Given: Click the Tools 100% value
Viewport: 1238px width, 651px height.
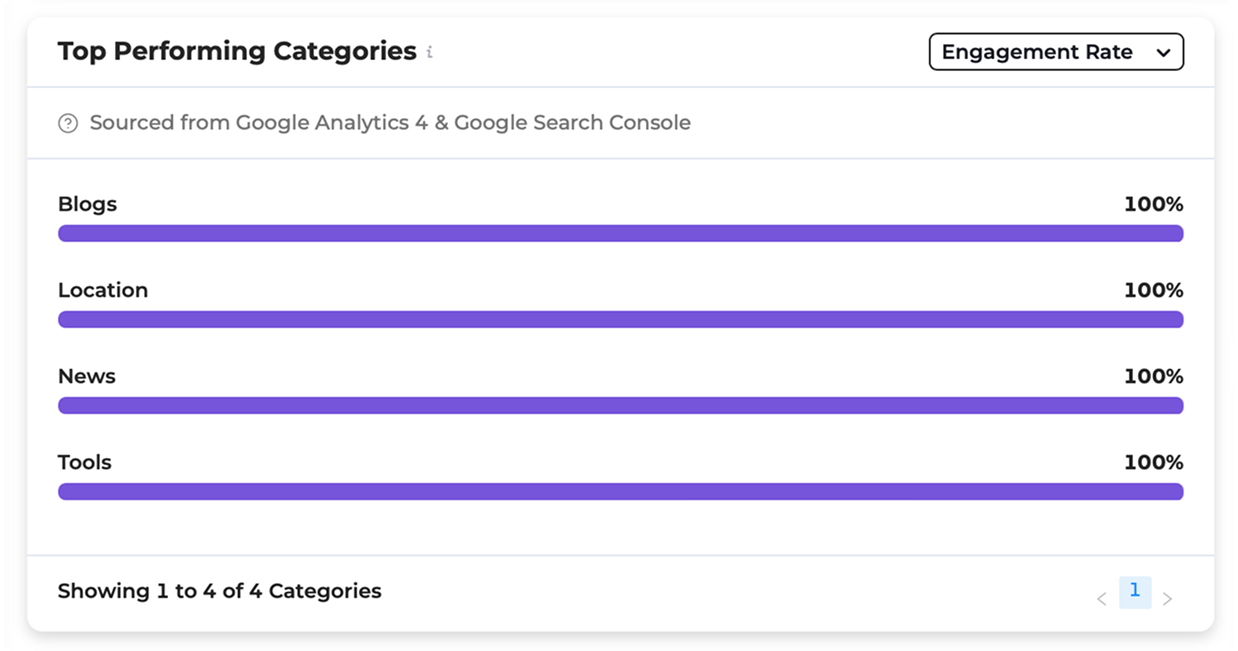Looking at the screenshot, I should (1153, 462).
